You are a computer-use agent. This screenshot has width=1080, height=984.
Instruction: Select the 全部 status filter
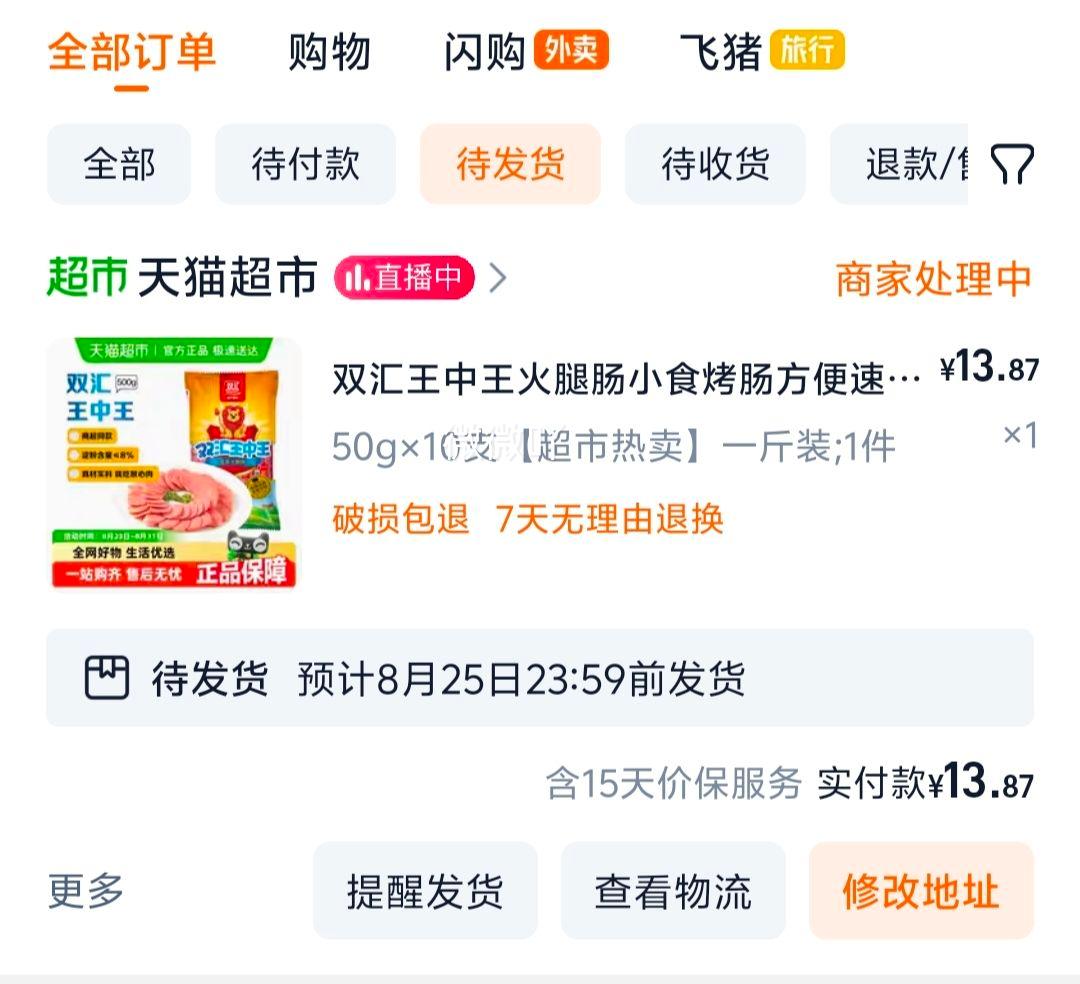118,164
